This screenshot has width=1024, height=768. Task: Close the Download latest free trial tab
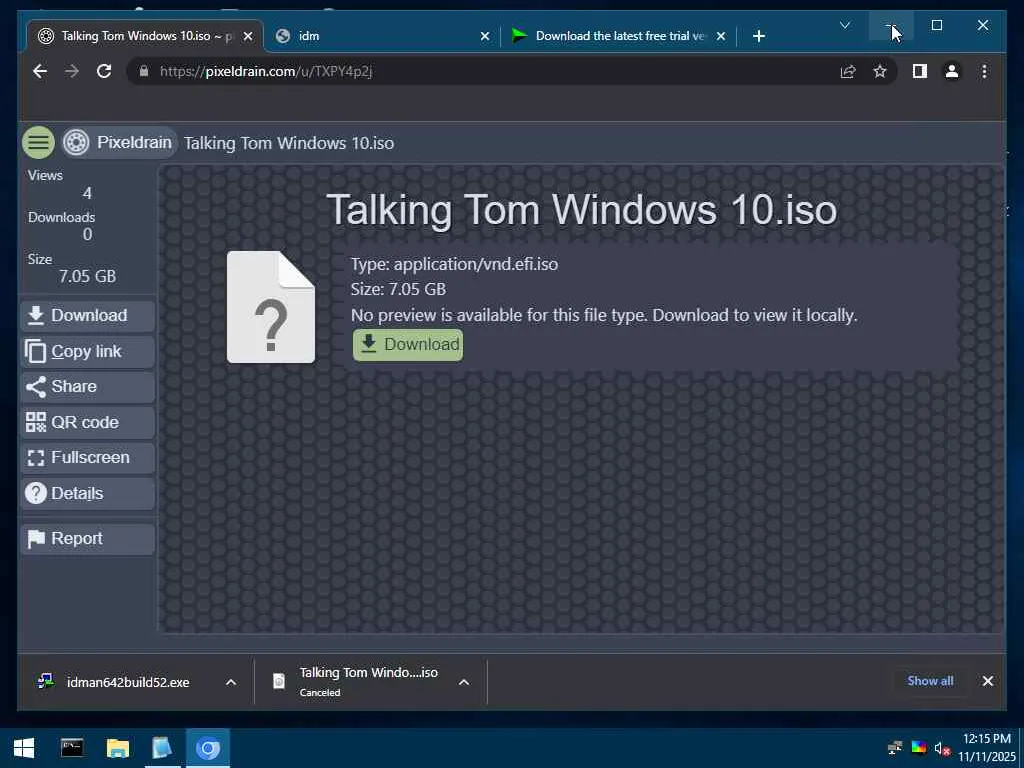[x=721, y=37]
